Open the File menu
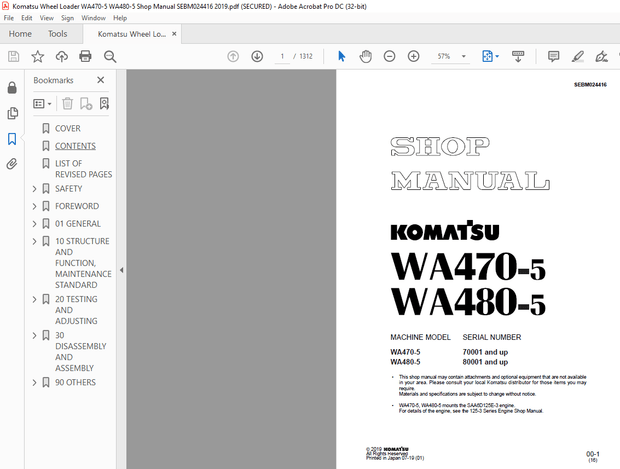Viewport: 620px width, 469px height. [x=9, y=18]
